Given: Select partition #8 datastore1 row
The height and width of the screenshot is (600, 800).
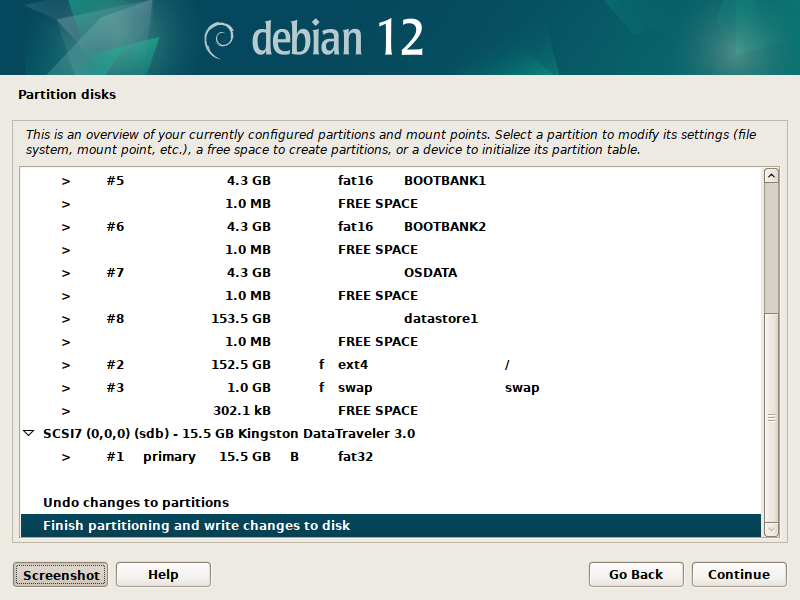Looking at the screenshot, I should [x=391, y=318].
